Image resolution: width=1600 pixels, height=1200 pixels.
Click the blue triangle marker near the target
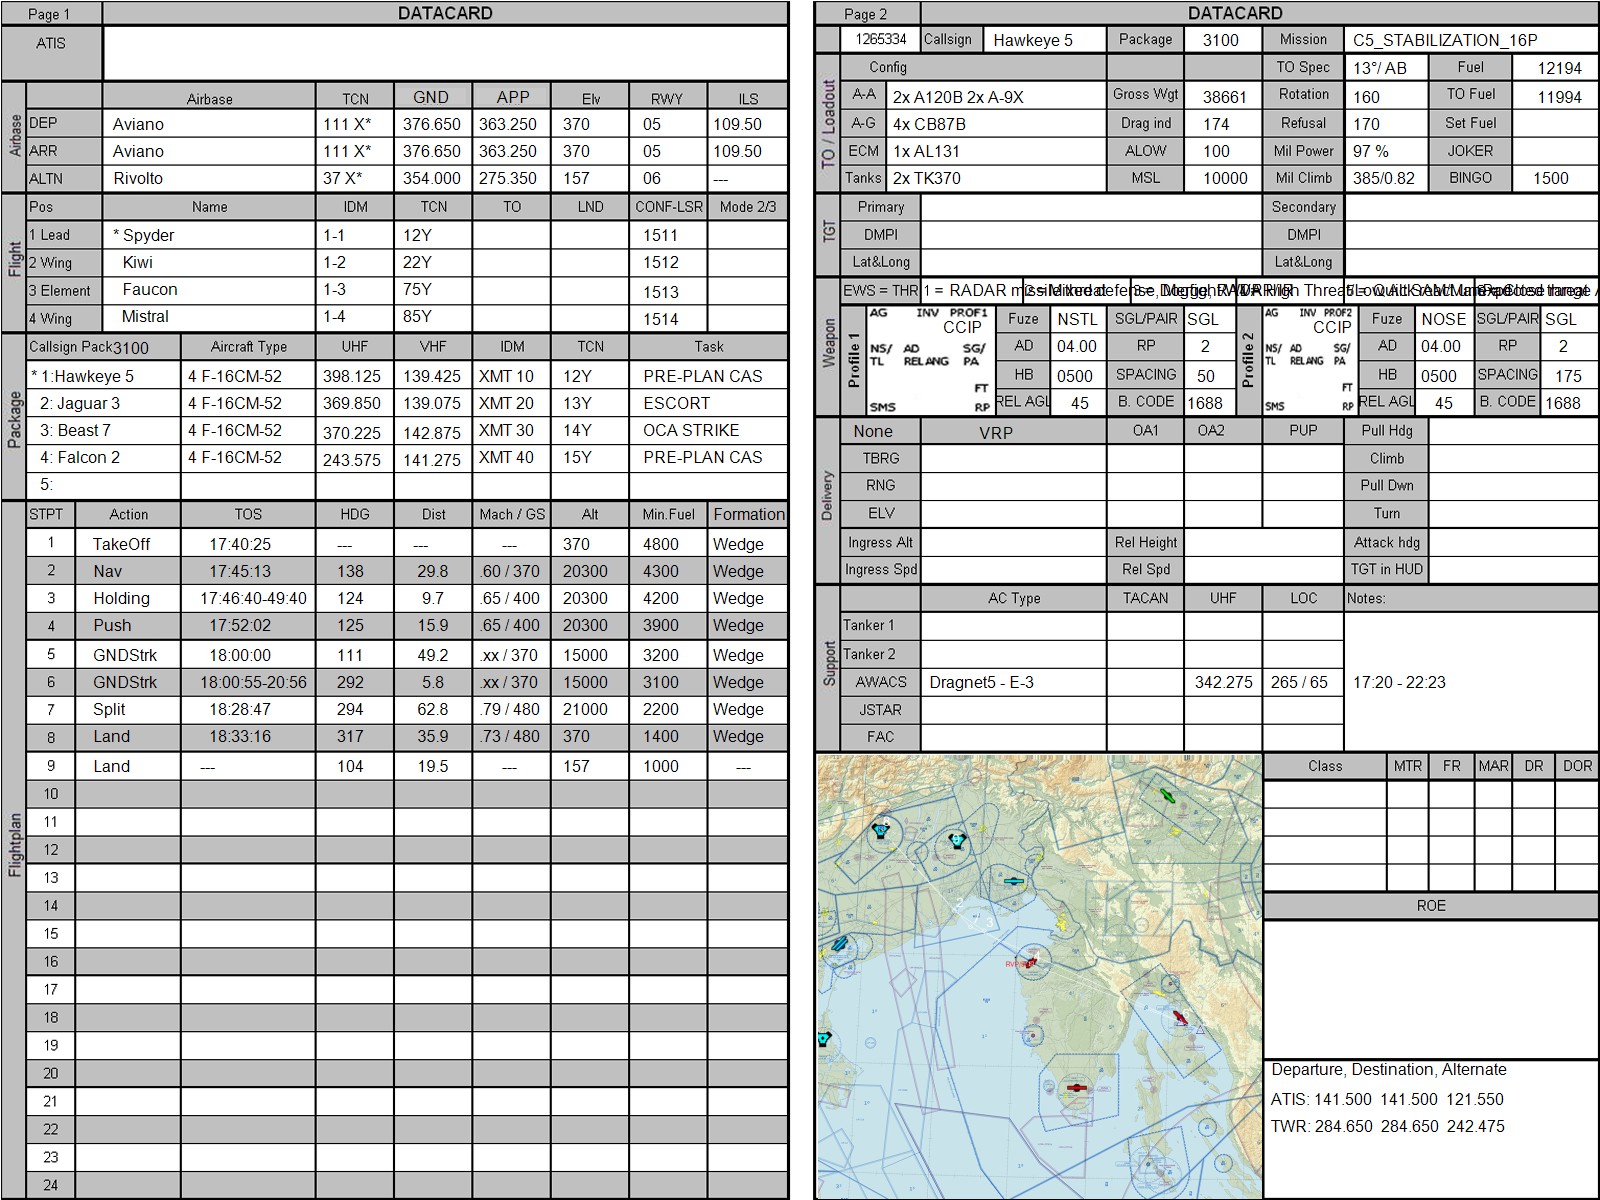tap(1199, 1030)
